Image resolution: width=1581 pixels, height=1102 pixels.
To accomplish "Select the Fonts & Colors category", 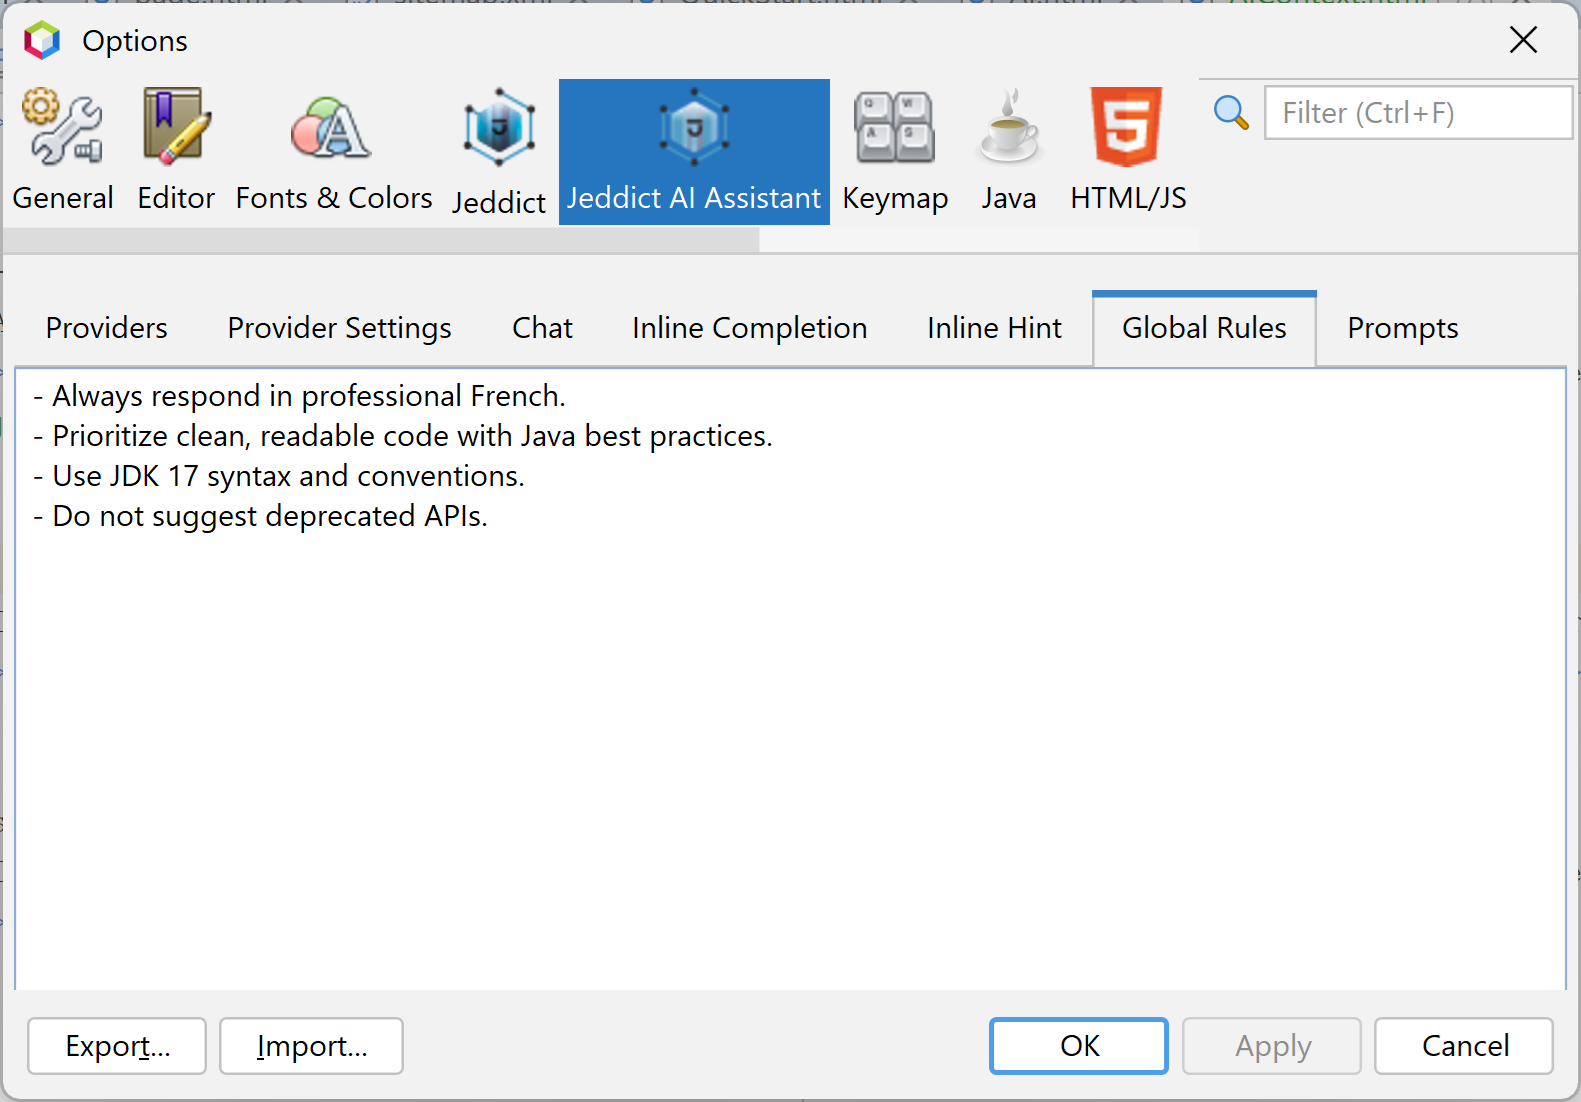I will click(334, 152).
